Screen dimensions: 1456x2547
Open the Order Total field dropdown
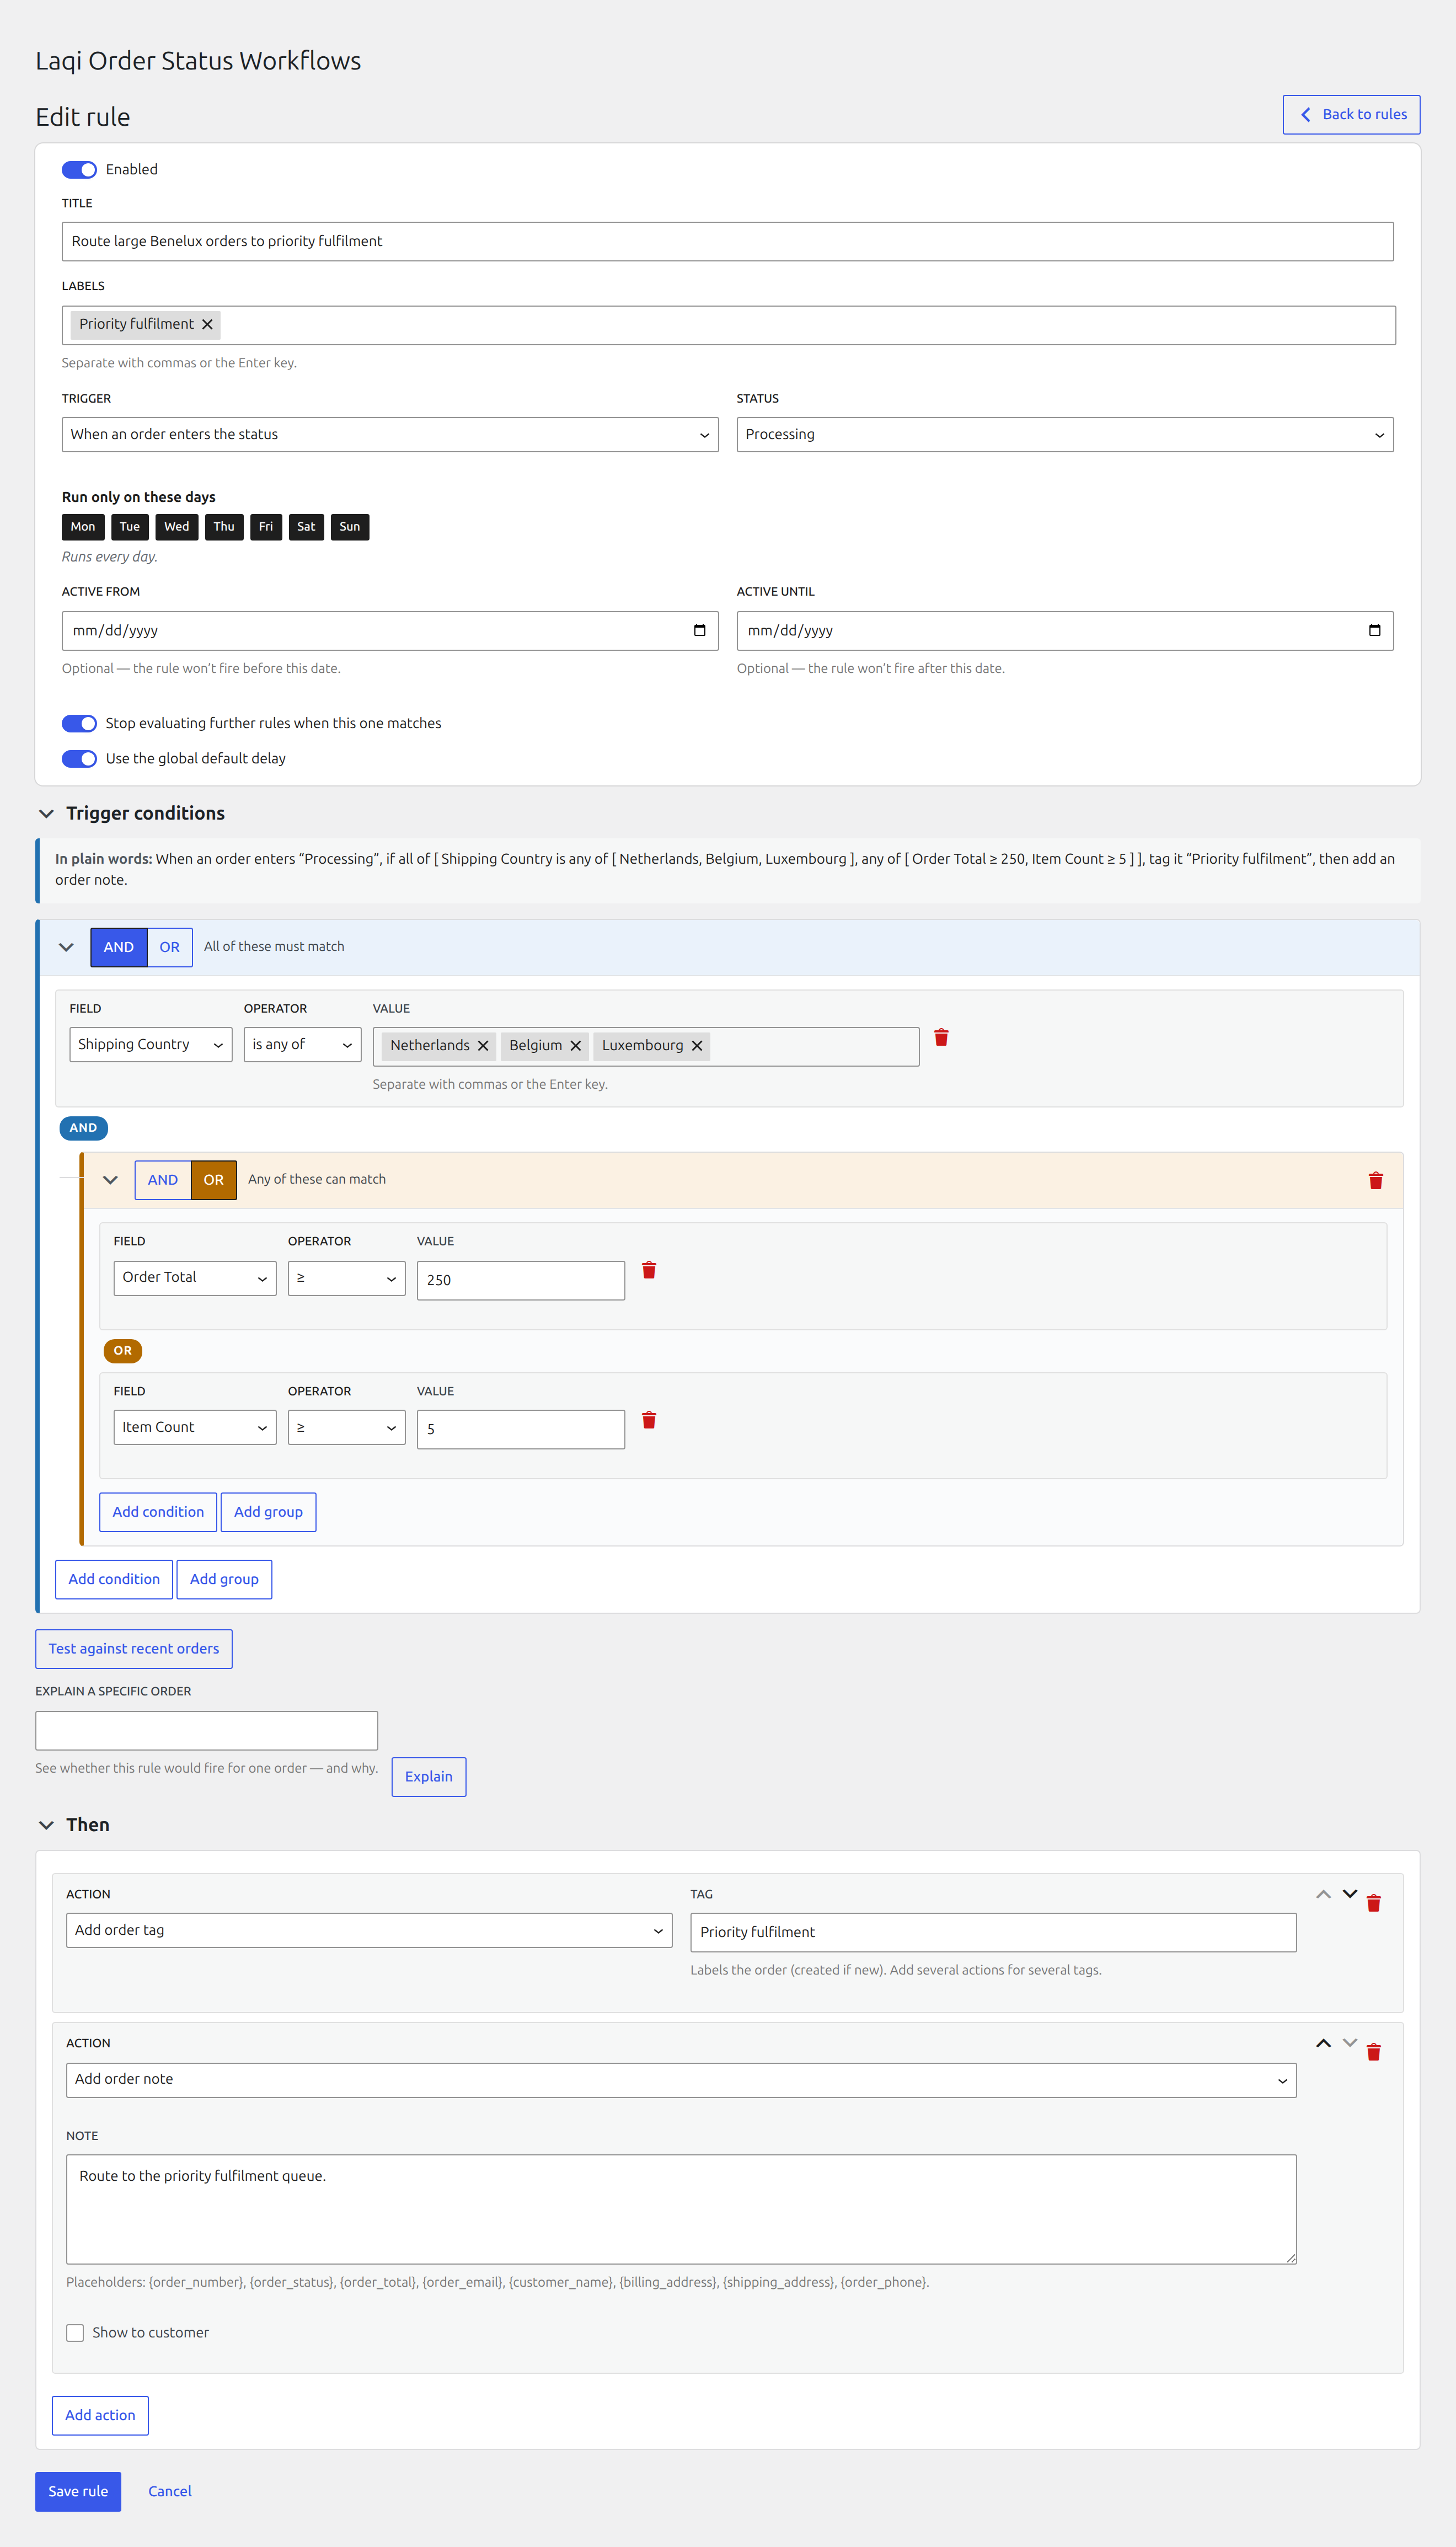pyautogui.click(x=195, y=1278)
